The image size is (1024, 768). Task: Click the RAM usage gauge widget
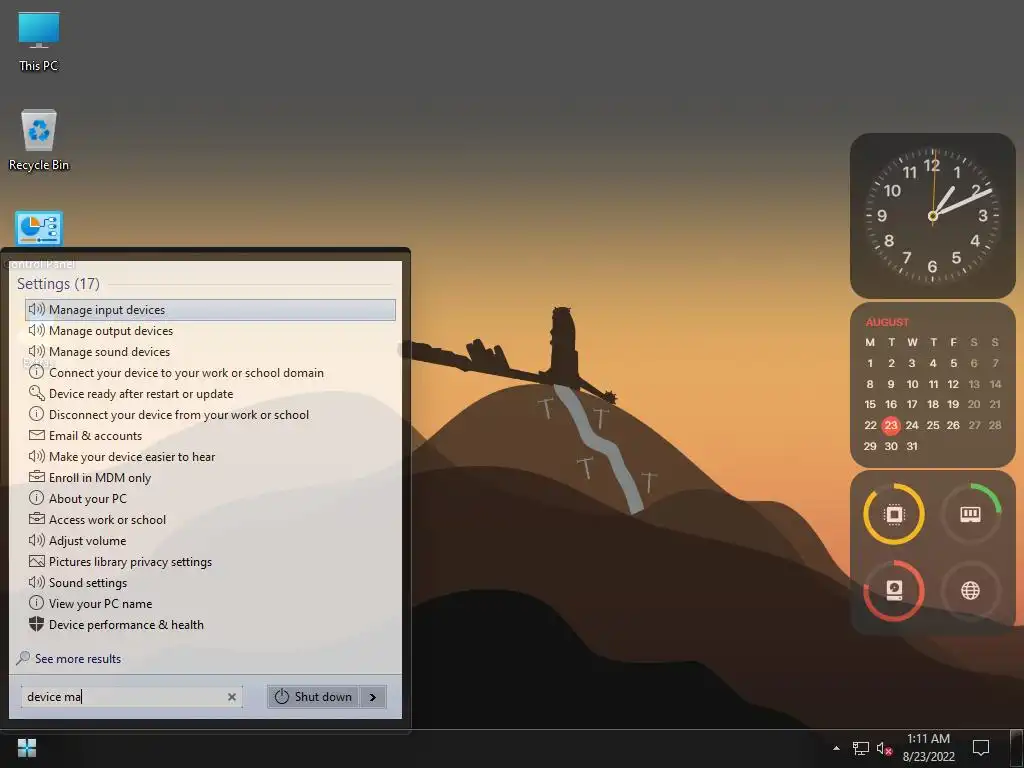(x=970, y=514)
